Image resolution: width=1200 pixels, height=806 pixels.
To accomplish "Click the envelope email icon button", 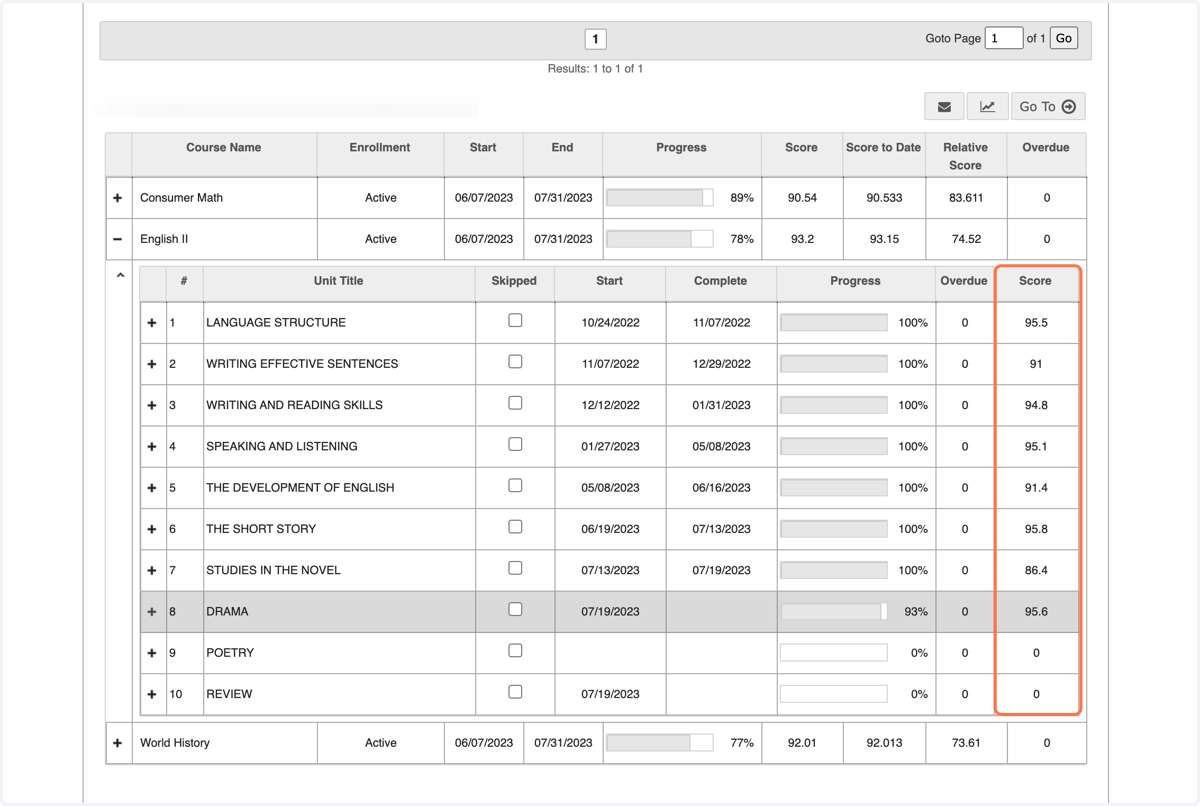I will pos(944,106).
